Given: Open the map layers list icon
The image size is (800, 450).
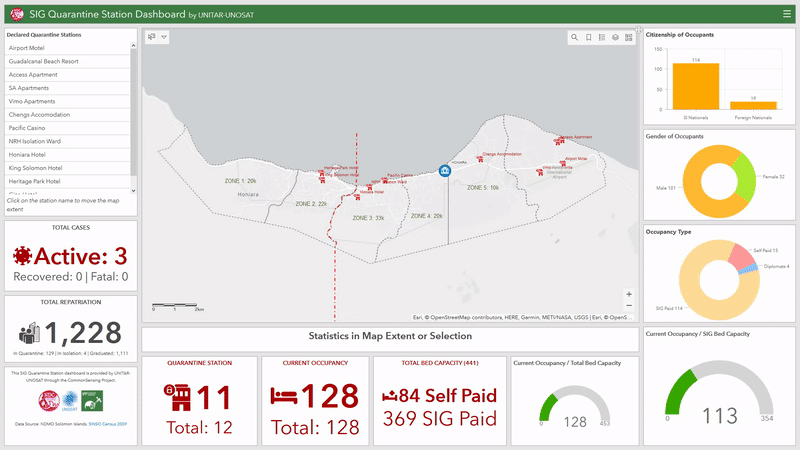Looking at the screenshot, I should pyautogui.click(x=615, y=38).
